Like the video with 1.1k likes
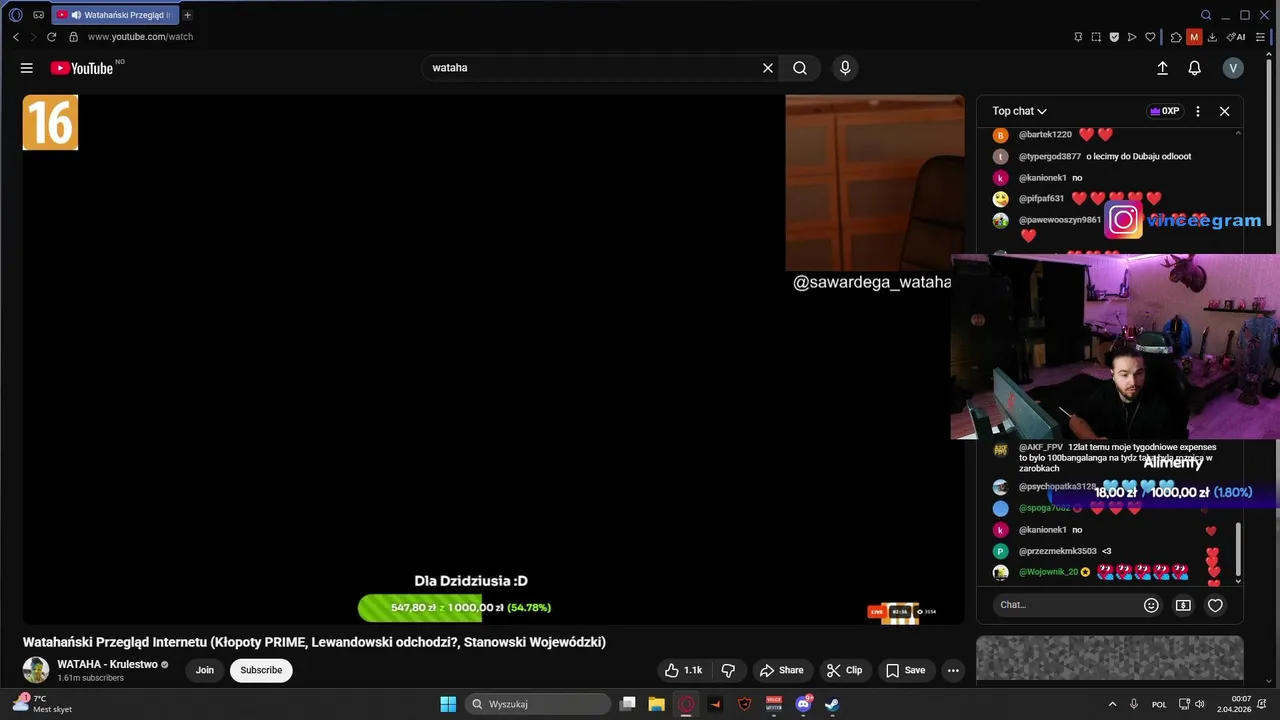The width and height of the screenshot is (1280, 720). (x=684, y=670)
